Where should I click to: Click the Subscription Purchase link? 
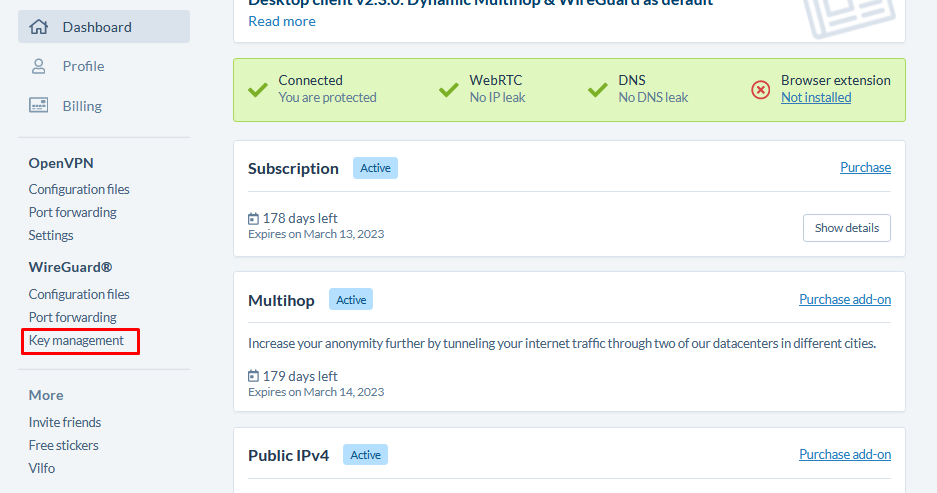click(x=865, y=167)
